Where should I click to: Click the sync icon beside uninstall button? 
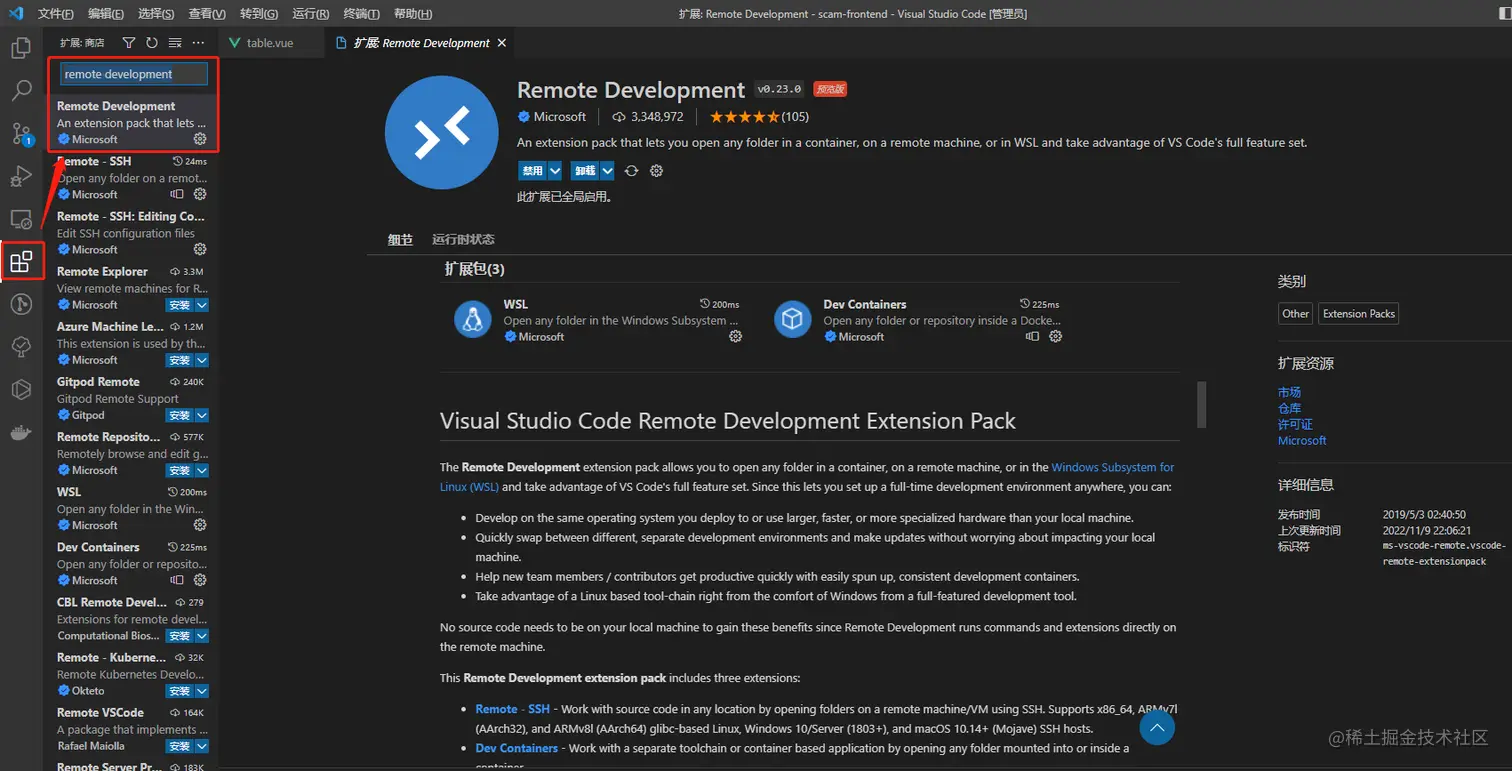pyautogui.click(x=631, y=171)
